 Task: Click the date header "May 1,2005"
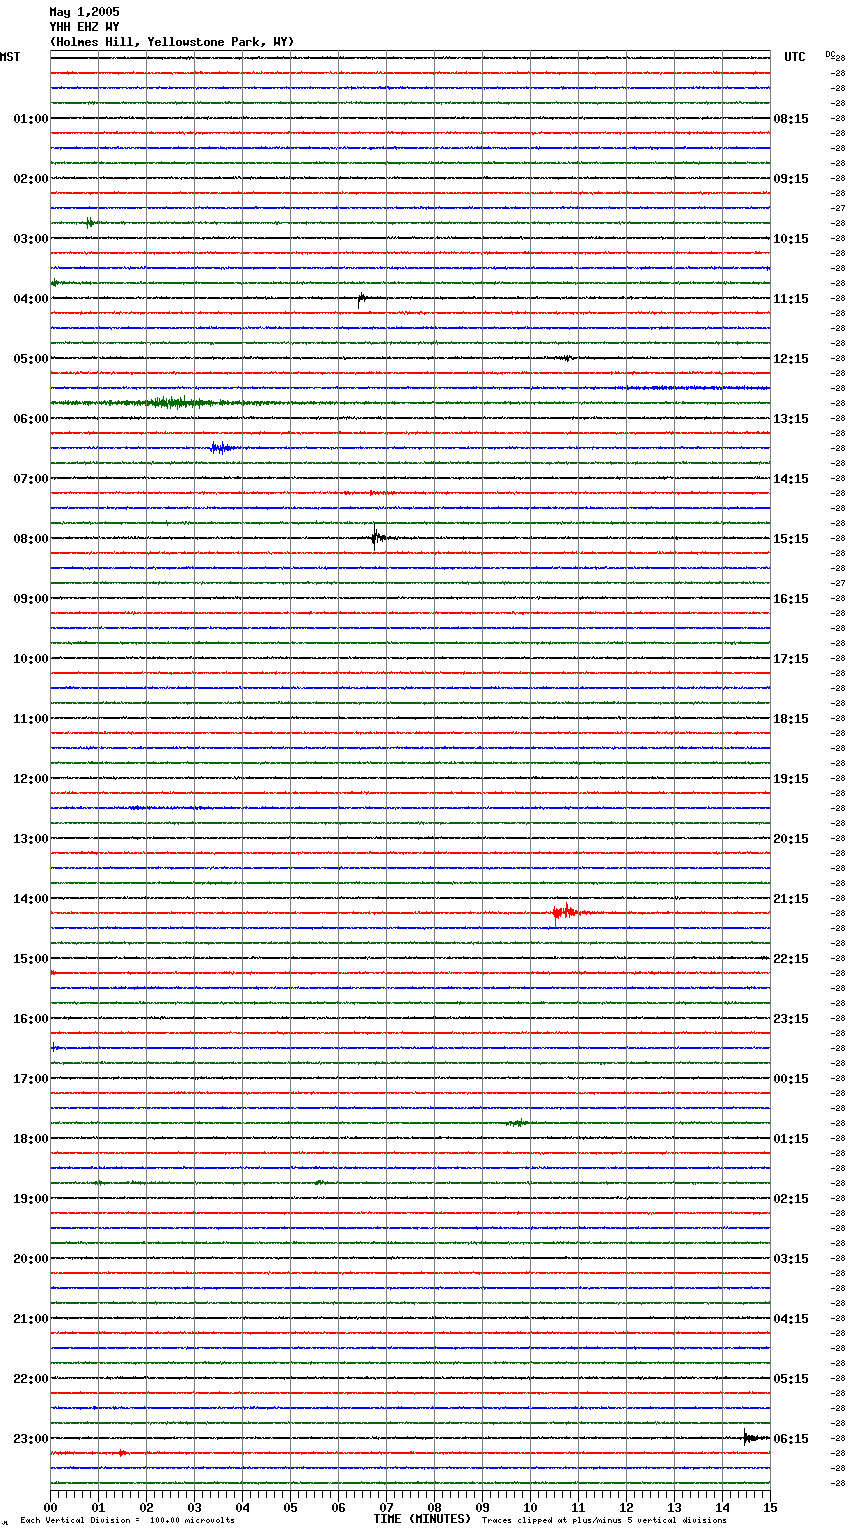(84, 12)
